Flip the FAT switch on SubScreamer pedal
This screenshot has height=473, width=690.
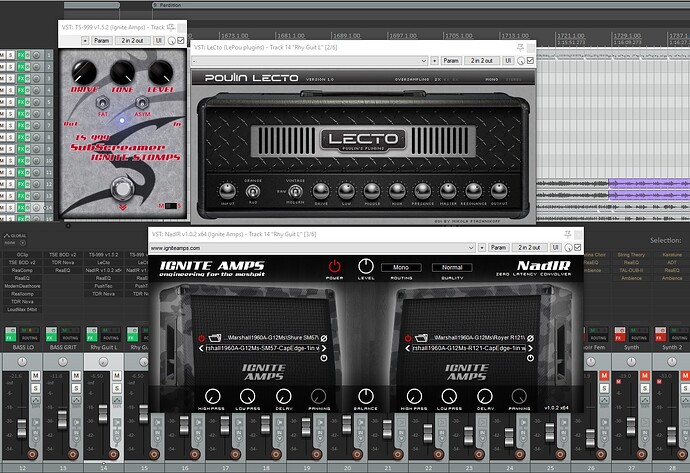(103, 103)
